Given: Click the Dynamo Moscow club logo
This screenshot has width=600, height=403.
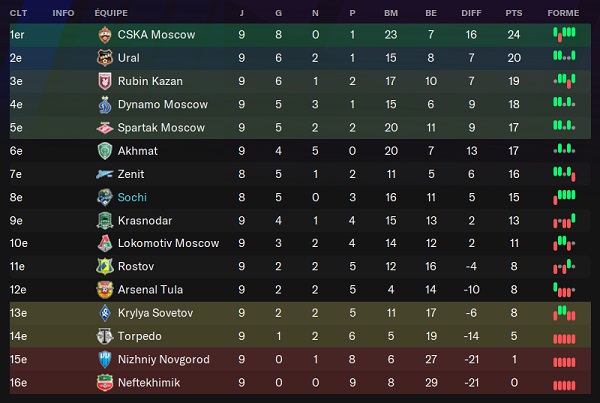Looking at the screenshot, I should [x=103, y=105].
